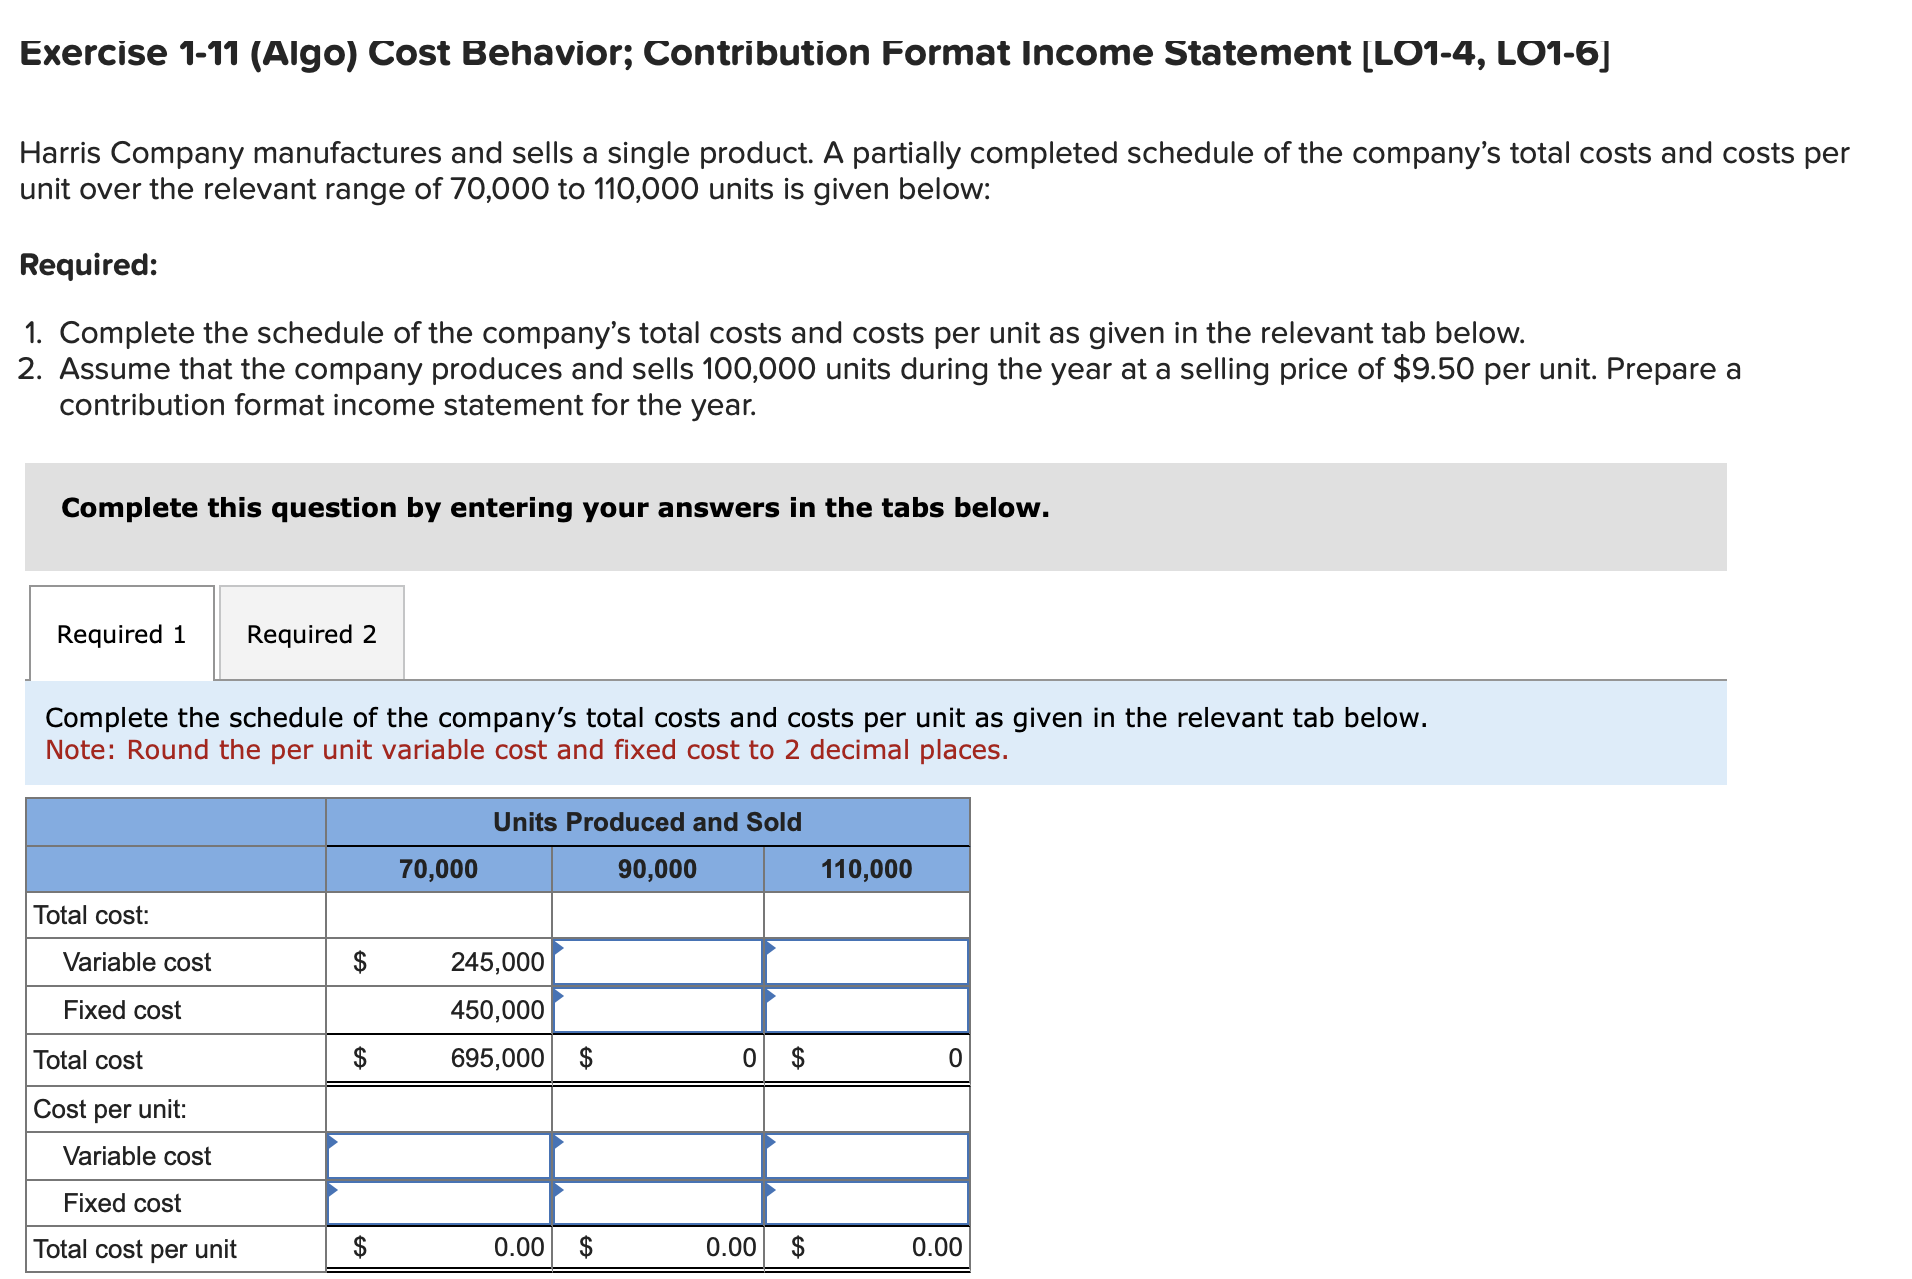Click the variable cost input for 90,000 units
Viewport: 1912px width, 1279px height.
point(657,961)
